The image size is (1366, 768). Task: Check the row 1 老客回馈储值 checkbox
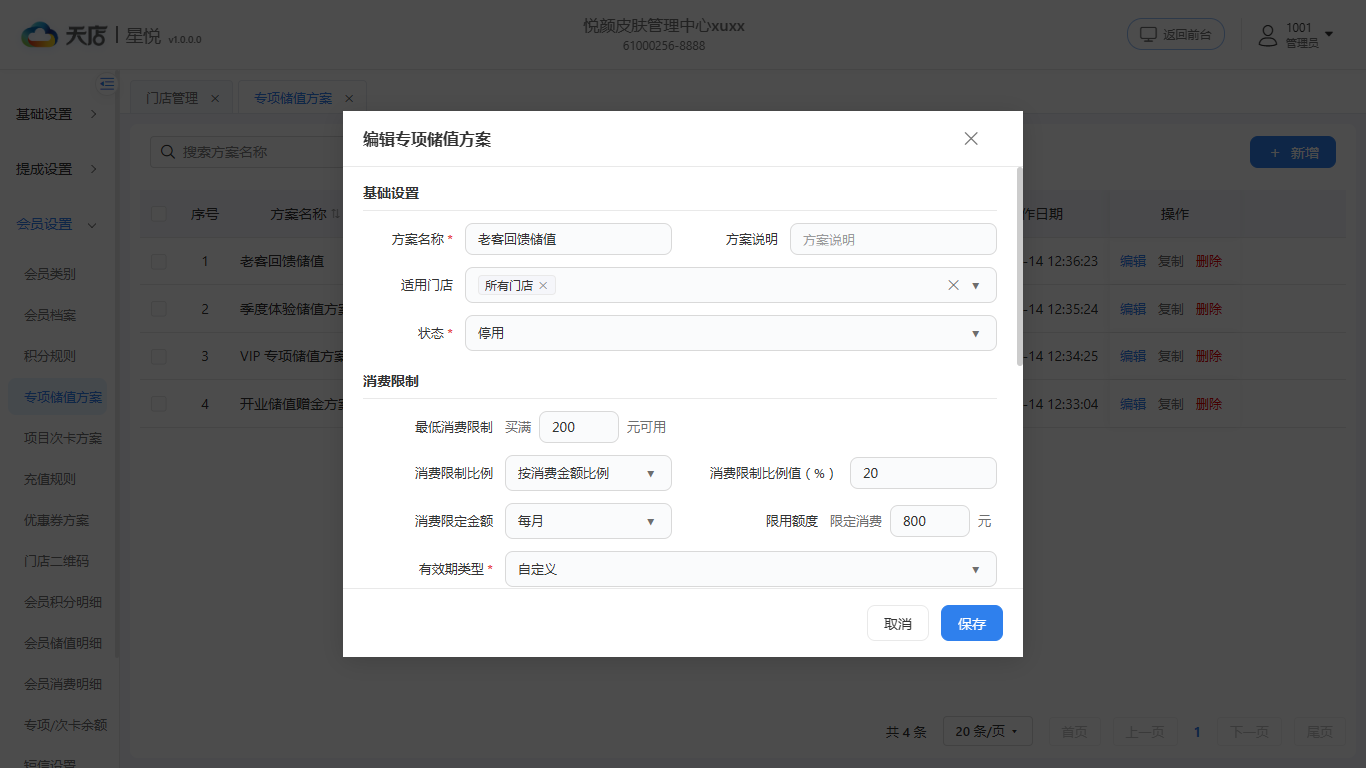159,261
